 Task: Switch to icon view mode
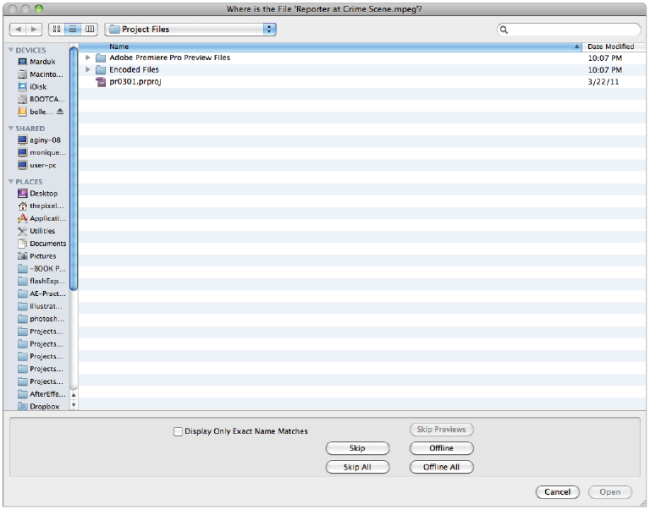[56, 30]
